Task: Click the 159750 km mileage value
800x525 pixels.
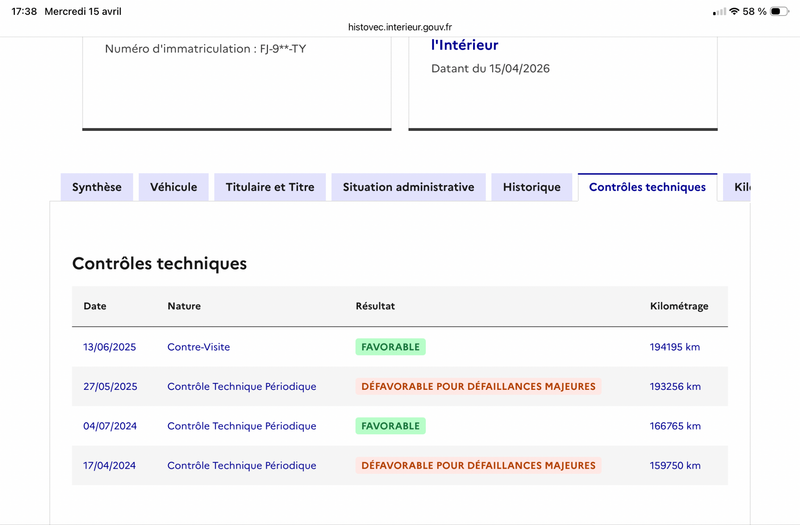Action: tap(676, 466)
